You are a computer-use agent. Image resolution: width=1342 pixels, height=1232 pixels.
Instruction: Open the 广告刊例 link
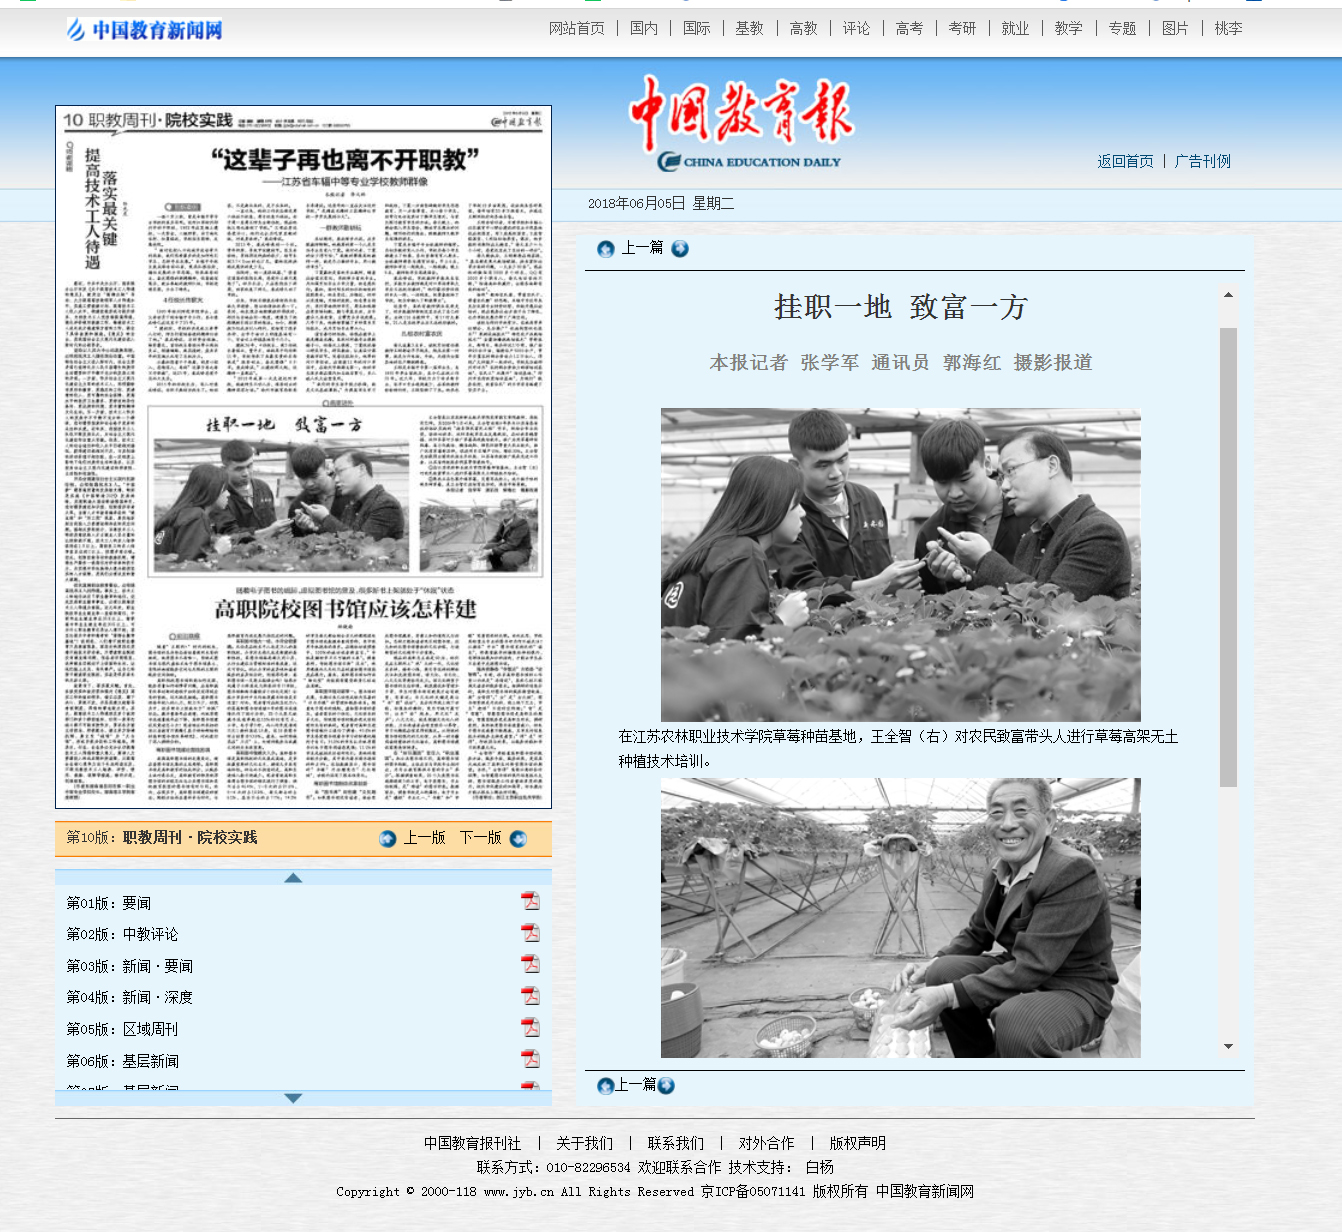[x=1202, y=161]
